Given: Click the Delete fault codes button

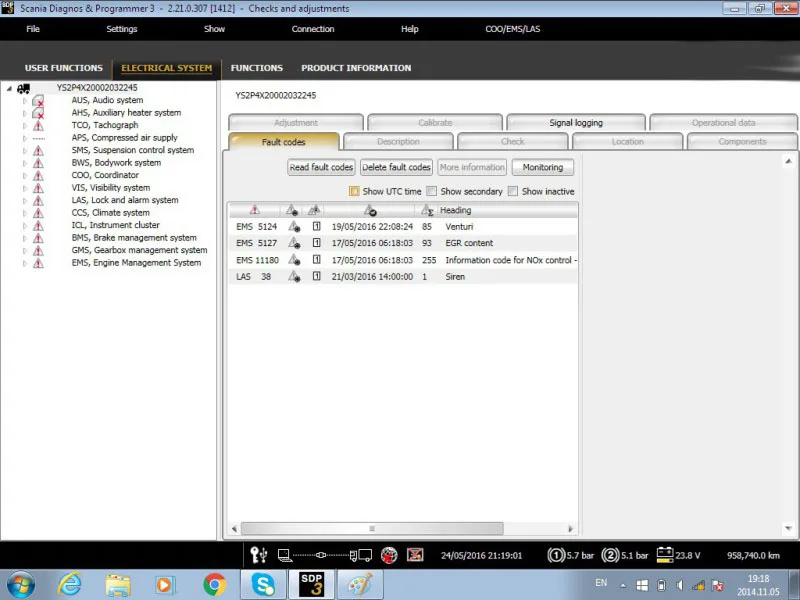Looking at the screenshot, I should click(x=396, y=167).
